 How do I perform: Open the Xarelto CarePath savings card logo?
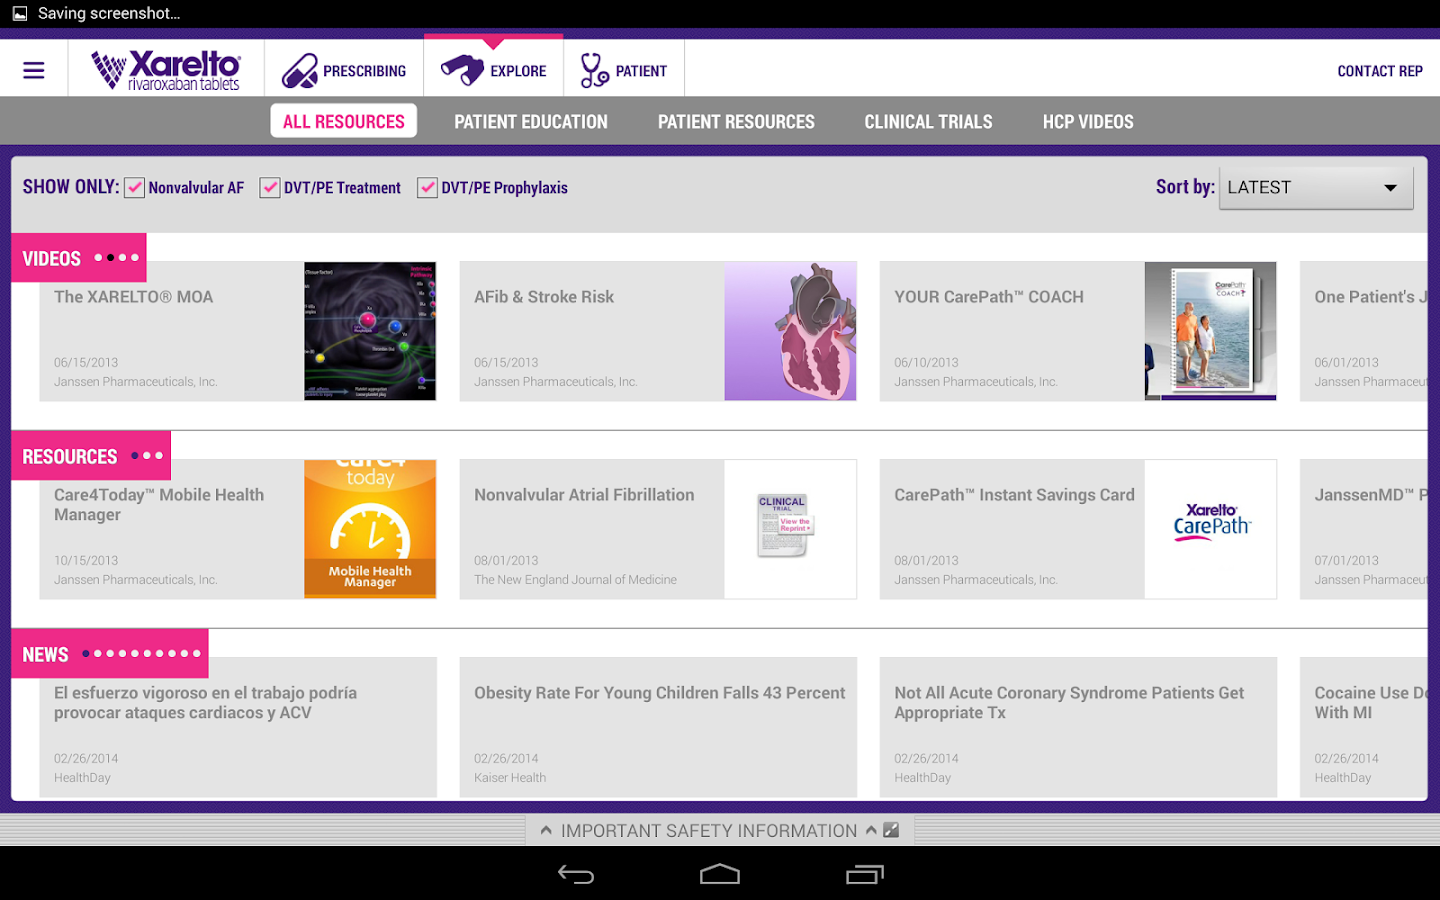pyautogui.click(x=1212, y=522)
